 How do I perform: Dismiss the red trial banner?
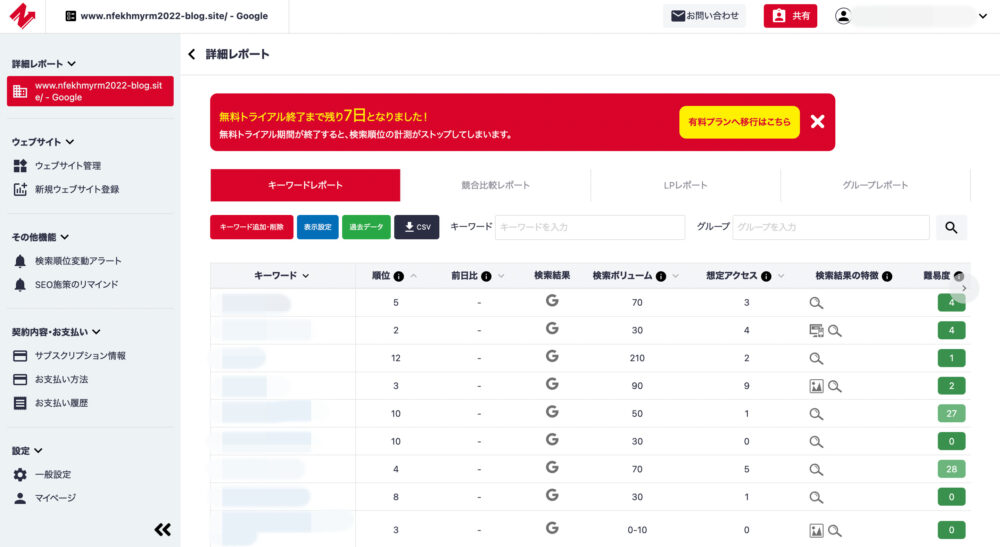coord(817,122)
